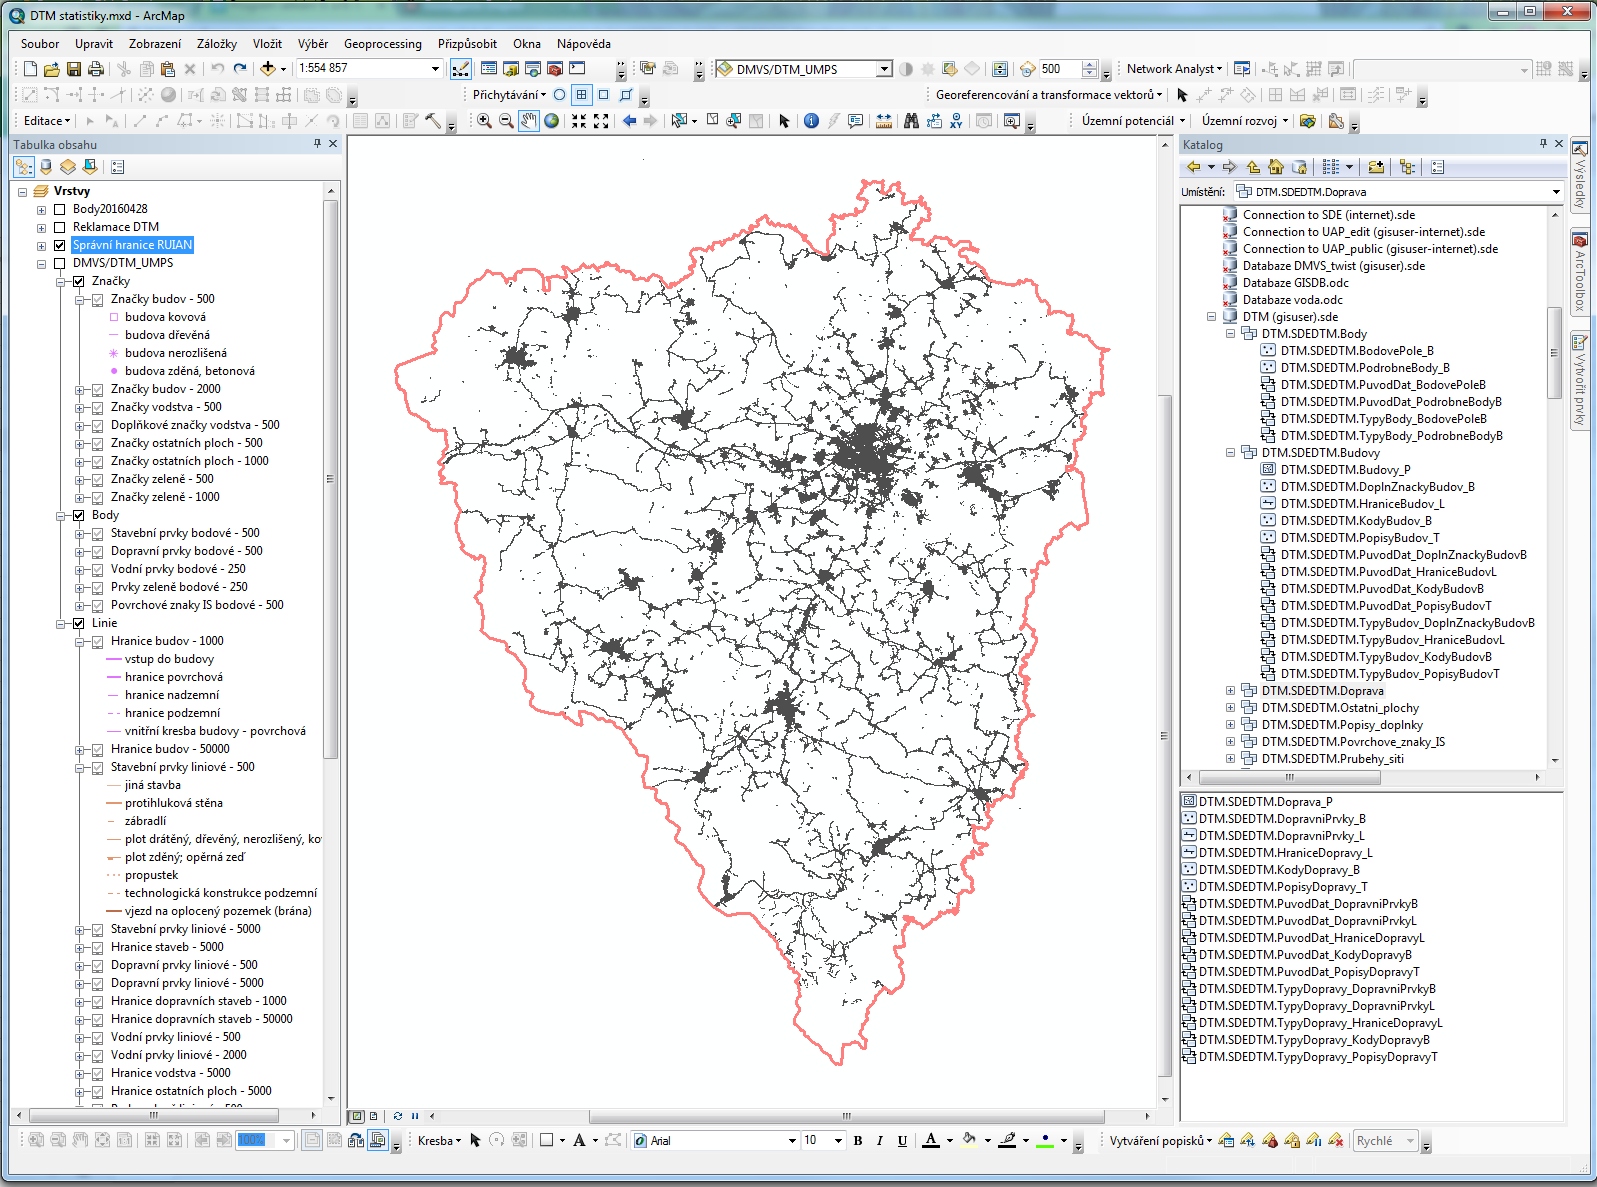List table of contents by source
This screenshot has height=1187, width=1597.
46,167
